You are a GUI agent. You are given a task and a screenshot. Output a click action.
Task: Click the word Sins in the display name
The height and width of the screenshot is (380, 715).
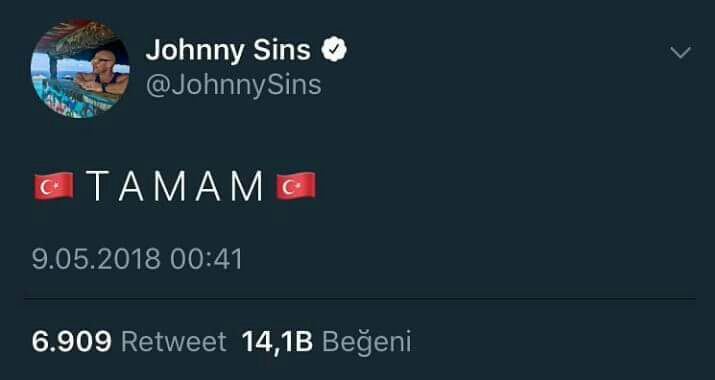[x=282, y=50]
